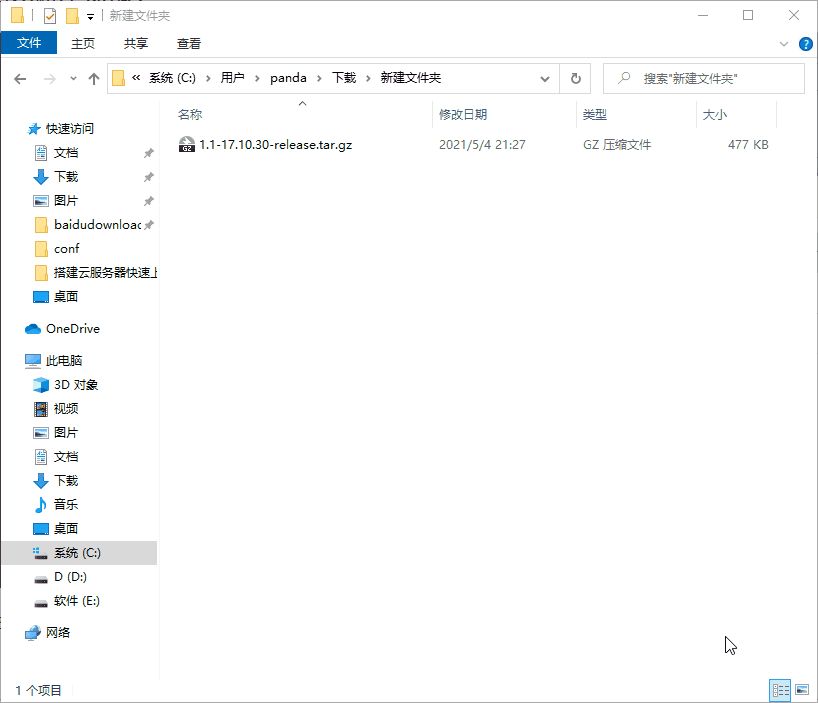The width and height of the screenshot is (818, 703).
Task: Open 音乐 under 此电脑
Action: click(66, 505)
